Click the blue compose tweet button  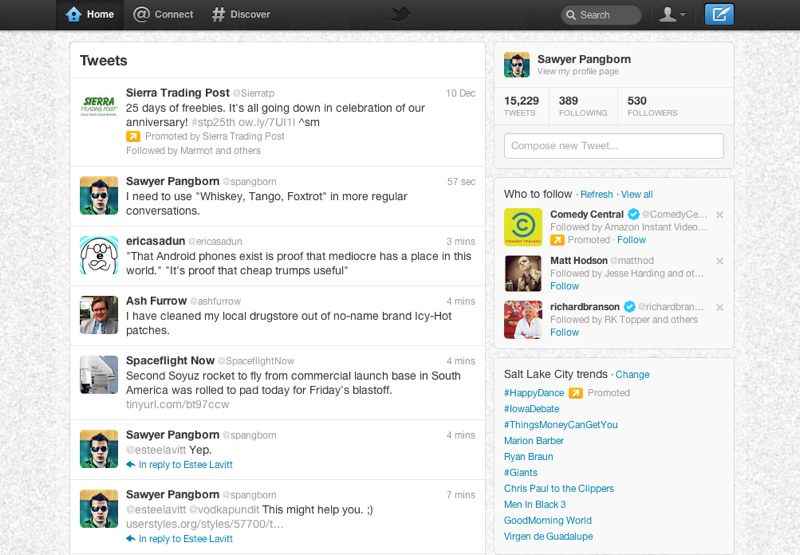[x=719, y=14]
